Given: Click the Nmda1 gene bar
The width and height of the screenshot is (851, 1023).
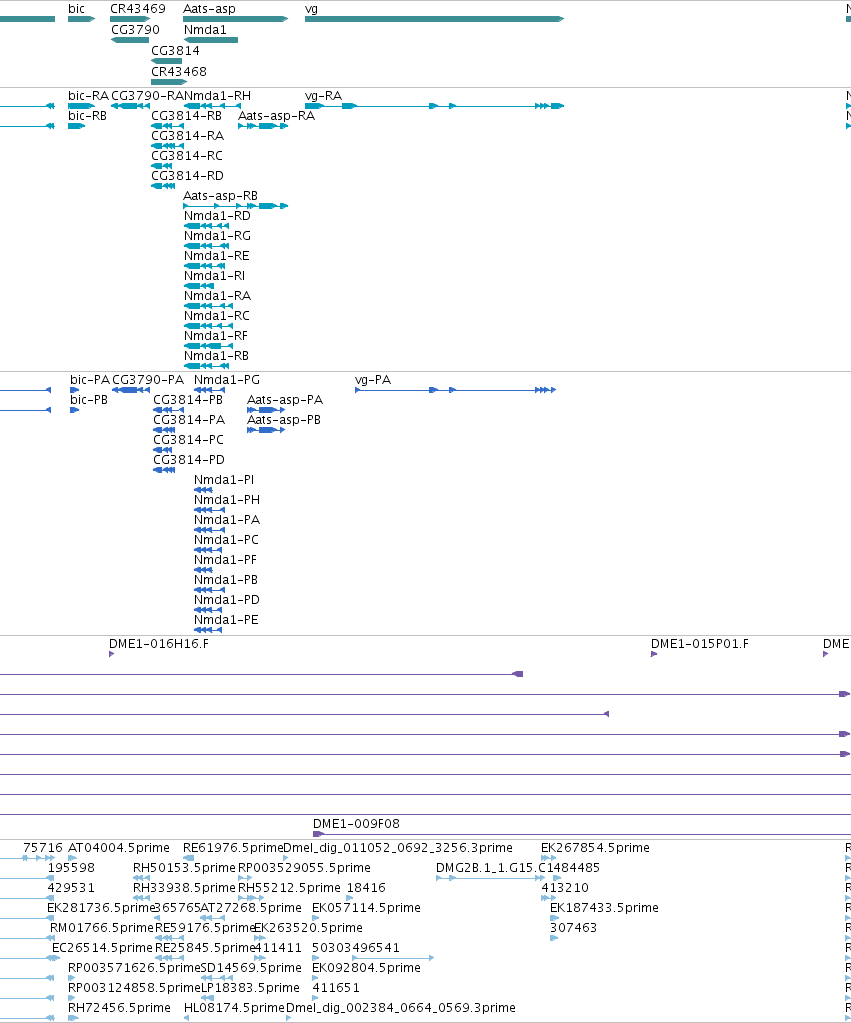Looking at the screenshot, I should 211,40.
